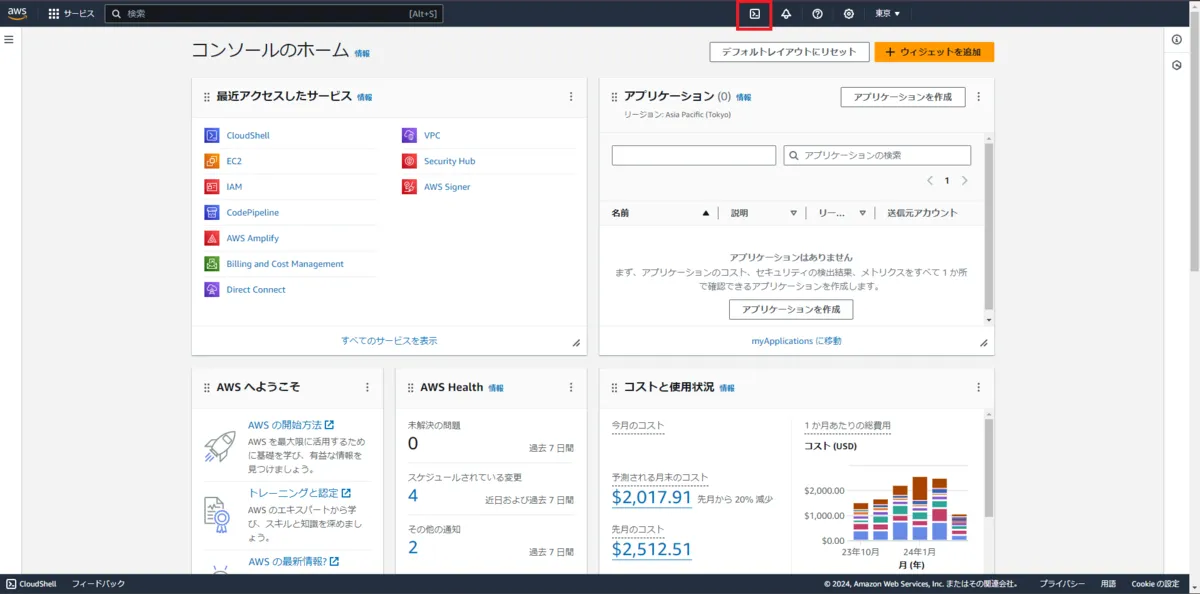
Task: Open the CodePipeline service icon
Action: point(211,212)
